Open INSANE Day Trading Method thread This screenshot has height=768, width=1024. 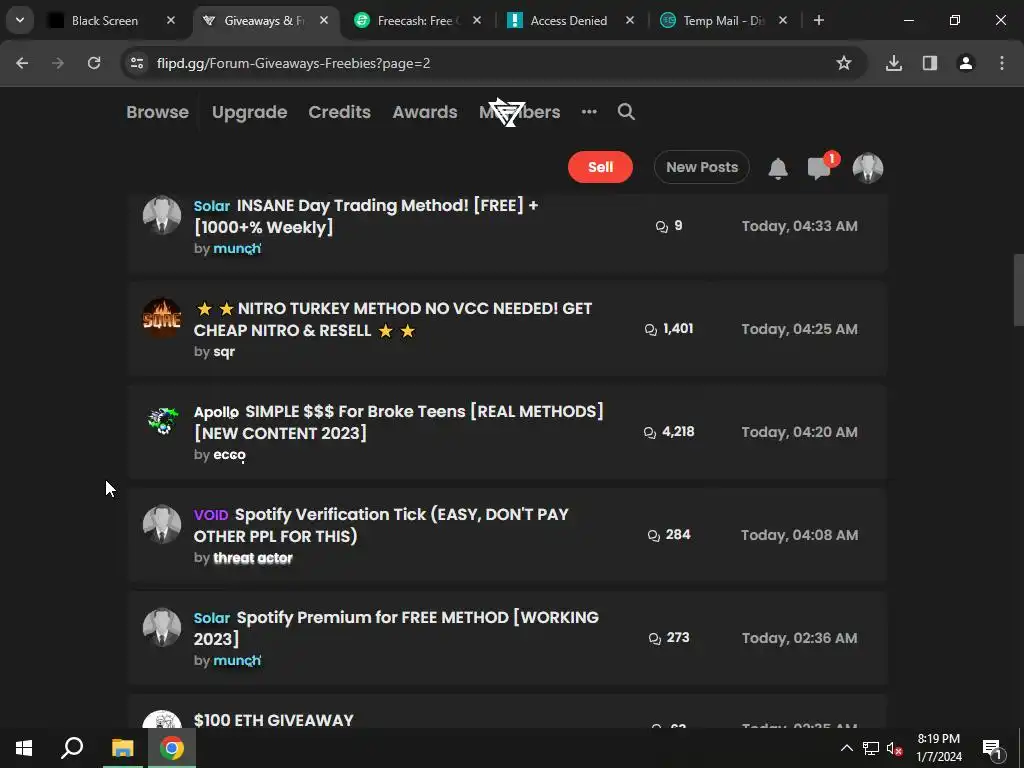pos(366,216)
